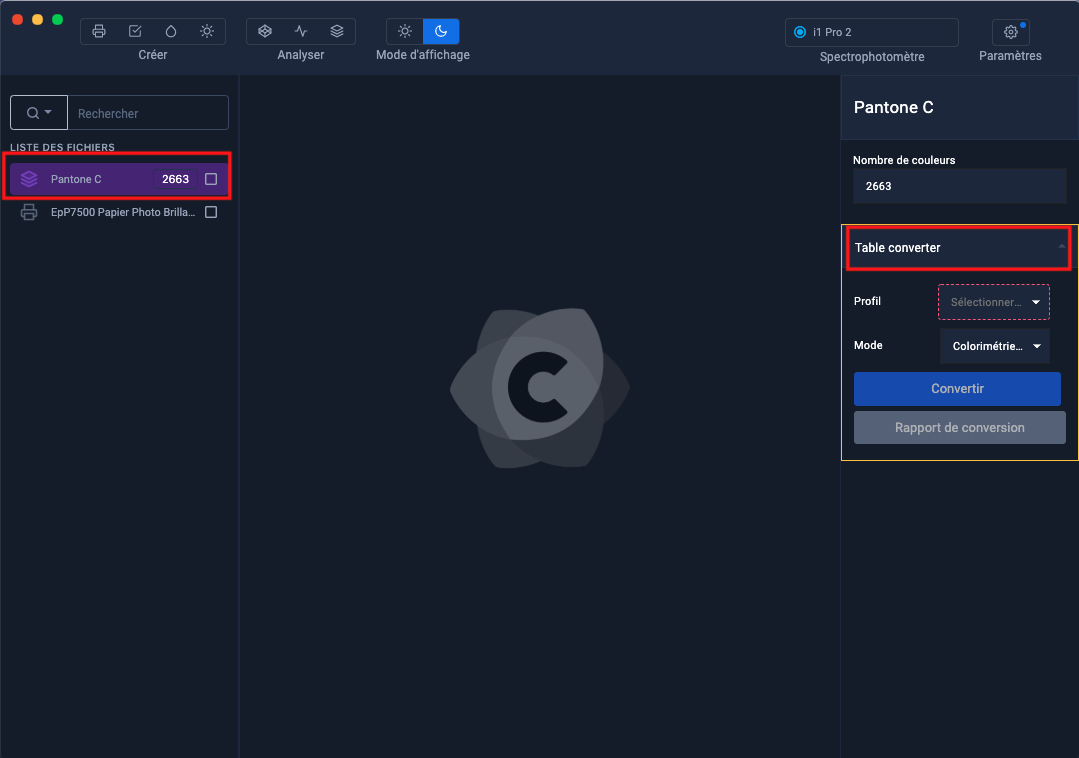
Task: Click the Pantone C panel title
Action: pyautogui.click(x=893, y=107)
